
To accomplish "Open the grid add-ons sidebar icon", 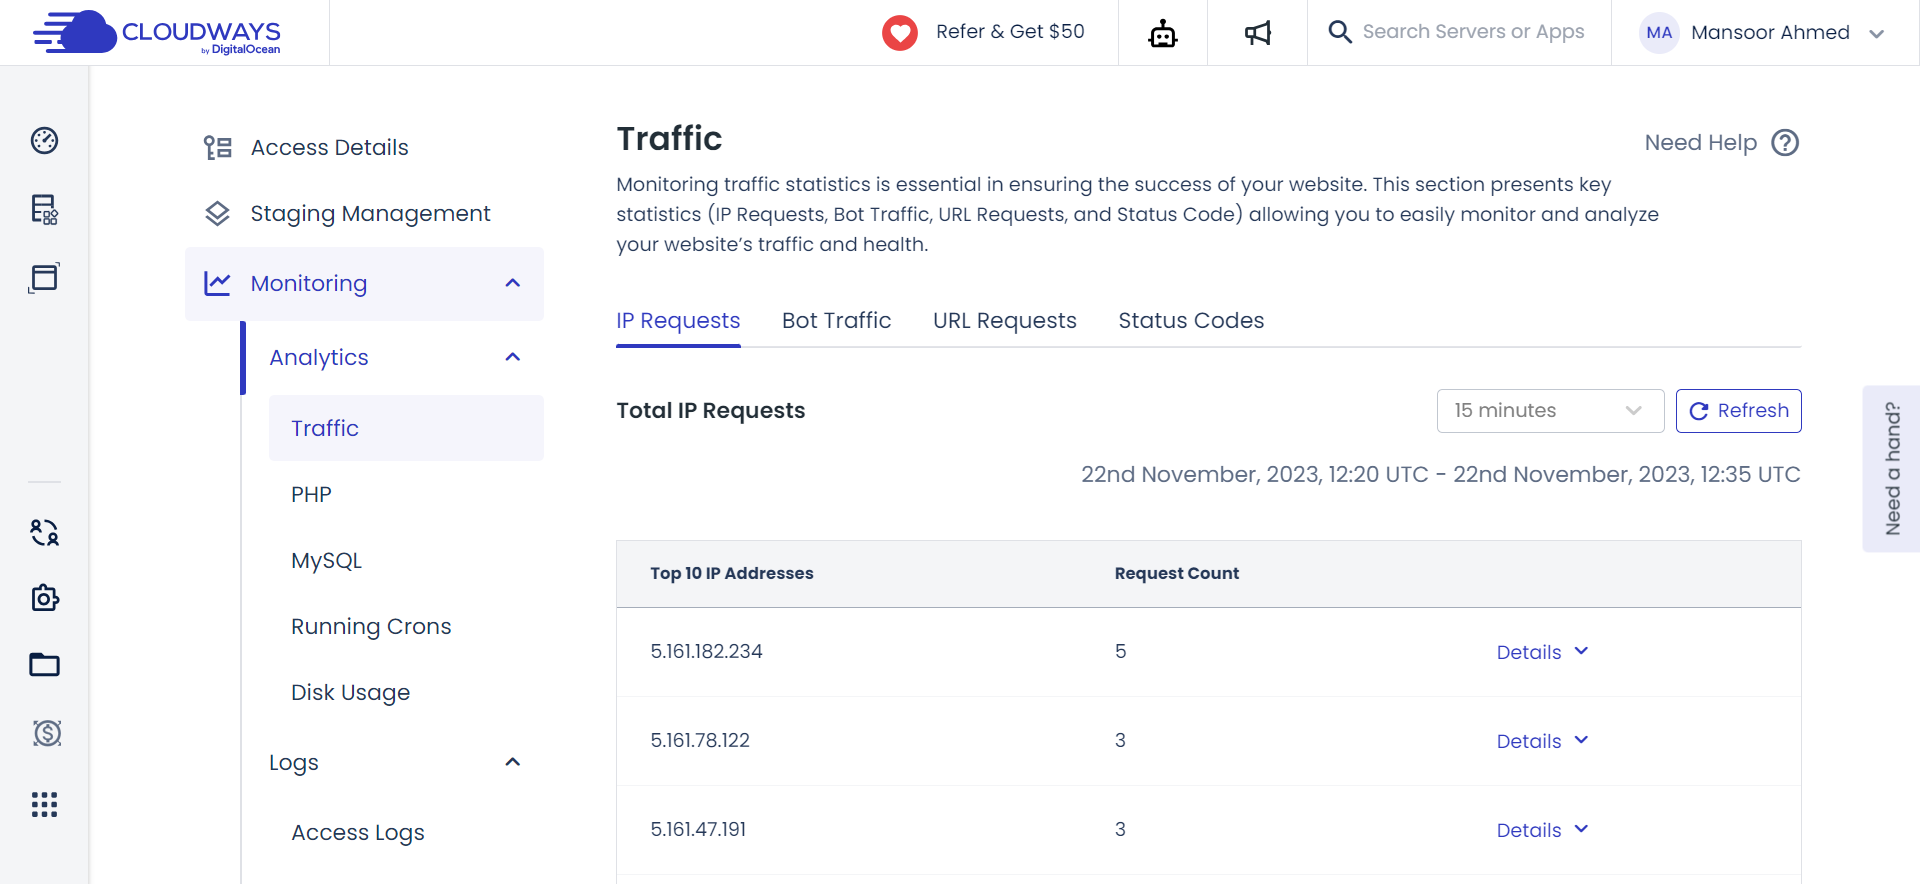I will pos(45,805).
